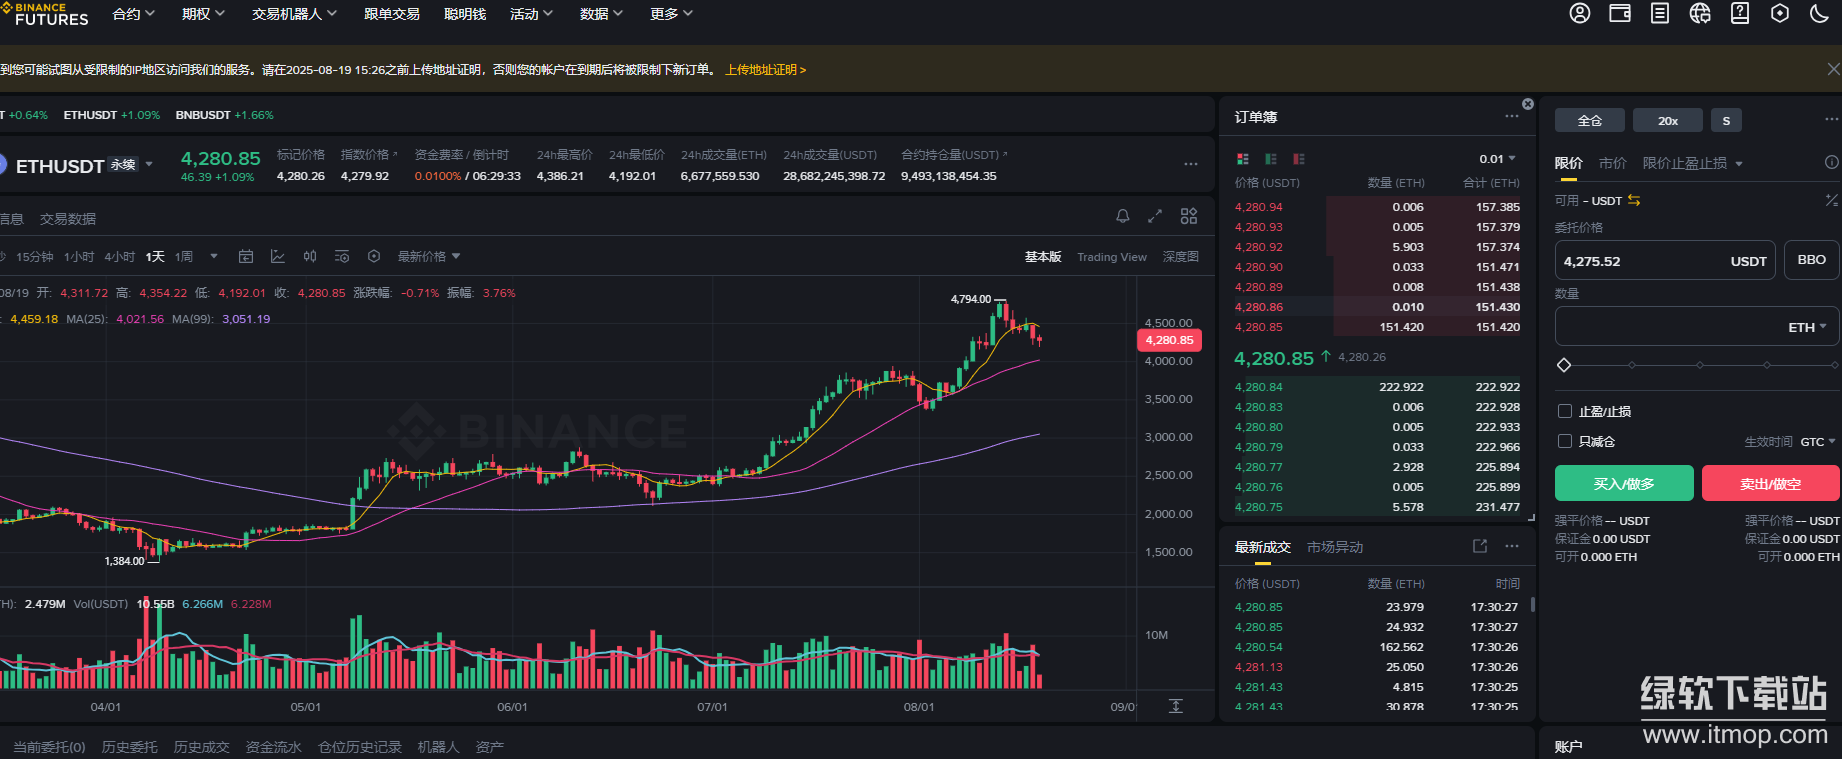Open the 0.01 price precision dropdown
The height and width of the screenshot is (759, 1842).
pos(1497,159)
